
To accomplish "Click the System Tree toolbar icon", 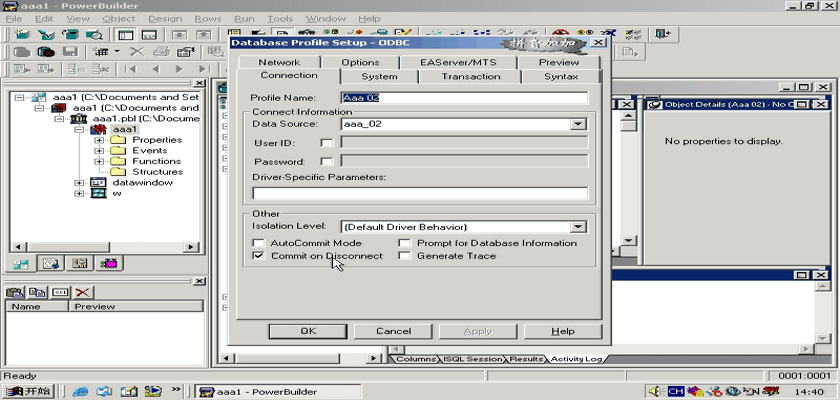I will [126, 35].
